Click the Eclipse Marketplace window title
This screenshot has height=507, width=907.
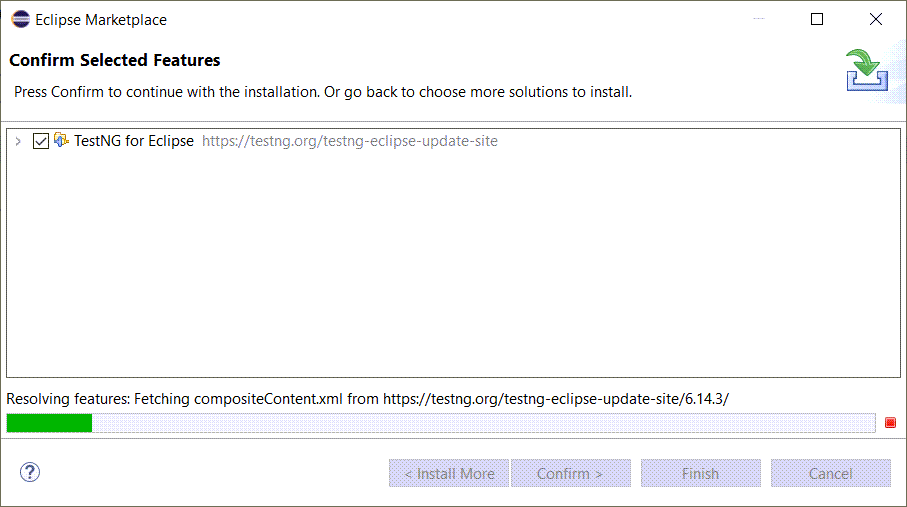pos(101,20)
